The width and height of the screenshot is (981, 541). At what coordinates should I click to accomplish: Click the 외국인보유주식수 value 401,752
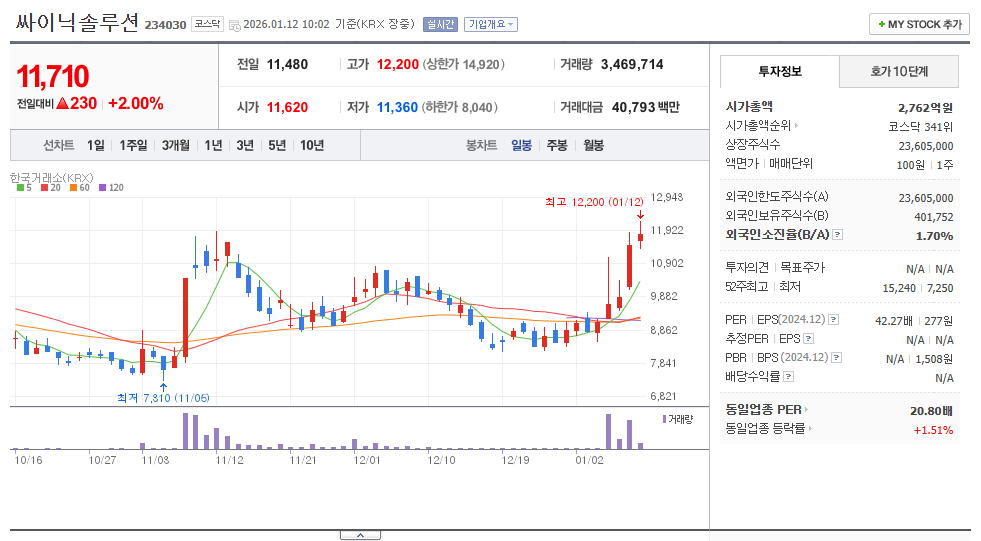933,217
